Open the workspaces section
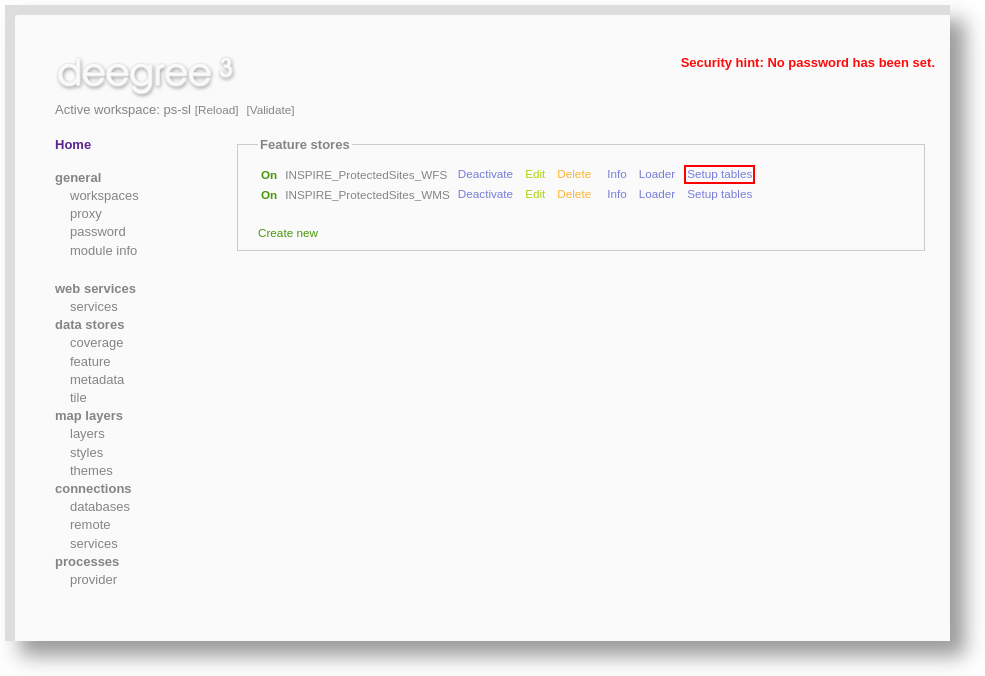 [104, 195]
